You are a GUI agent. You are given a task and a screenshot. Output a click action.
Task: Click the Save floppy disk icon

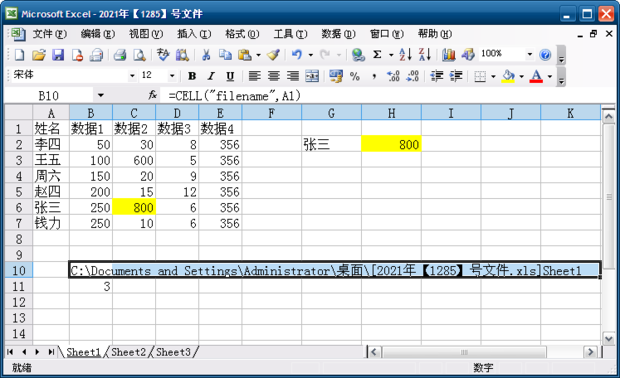click(x=58, y=55)
